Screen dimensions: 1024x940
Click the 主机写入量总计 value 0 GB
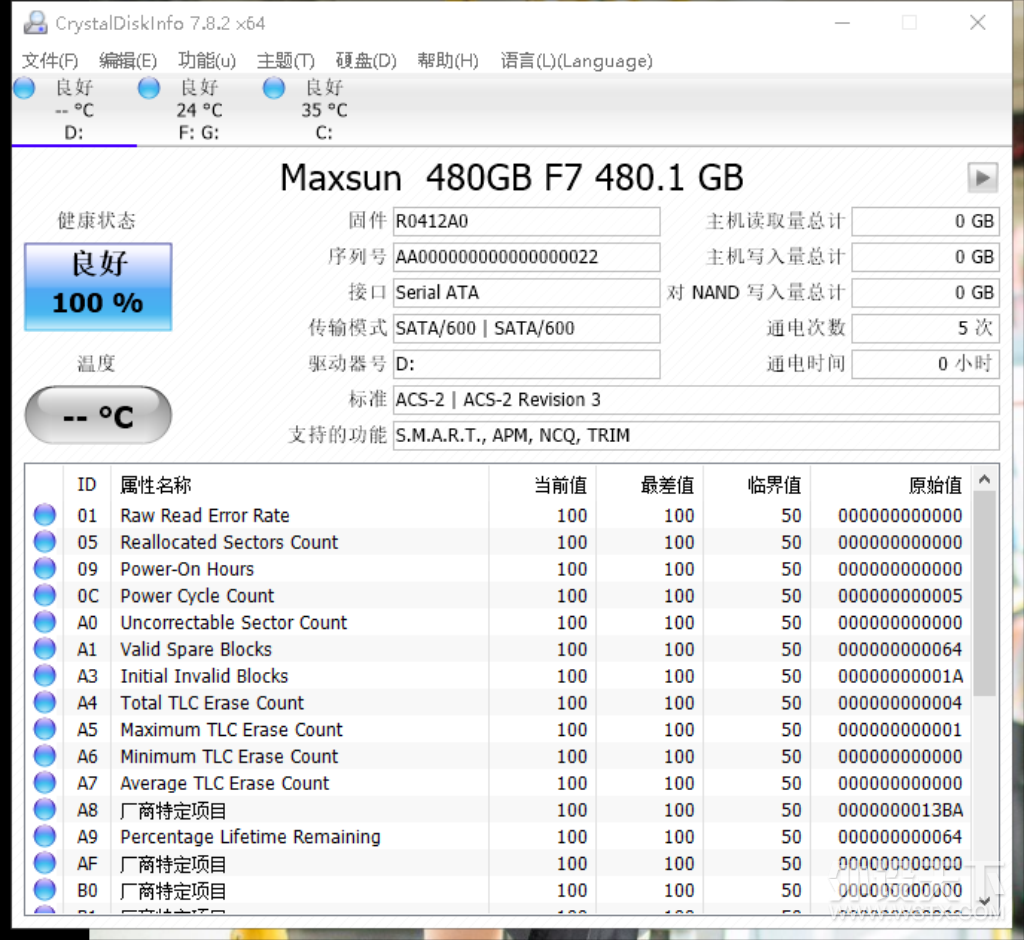[925, 257]
